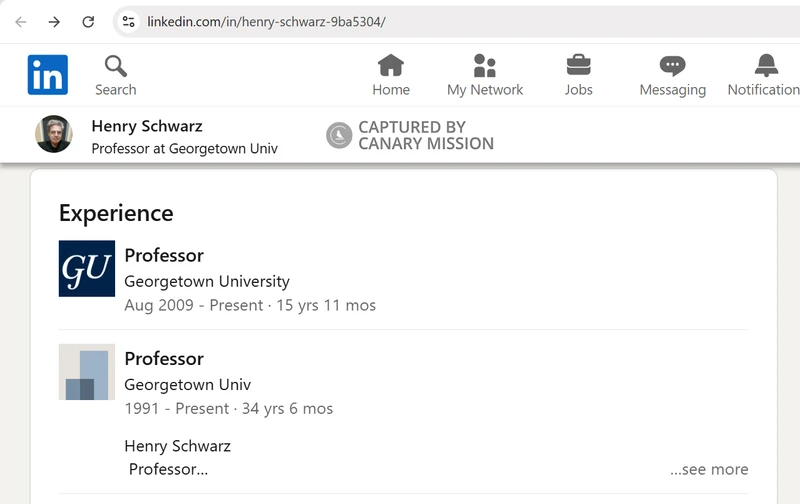This screenshot has height=504, width=800.
Task: Click '1991 - Present · 34 yrs 6 mos'
Action: tap(229, 409)
